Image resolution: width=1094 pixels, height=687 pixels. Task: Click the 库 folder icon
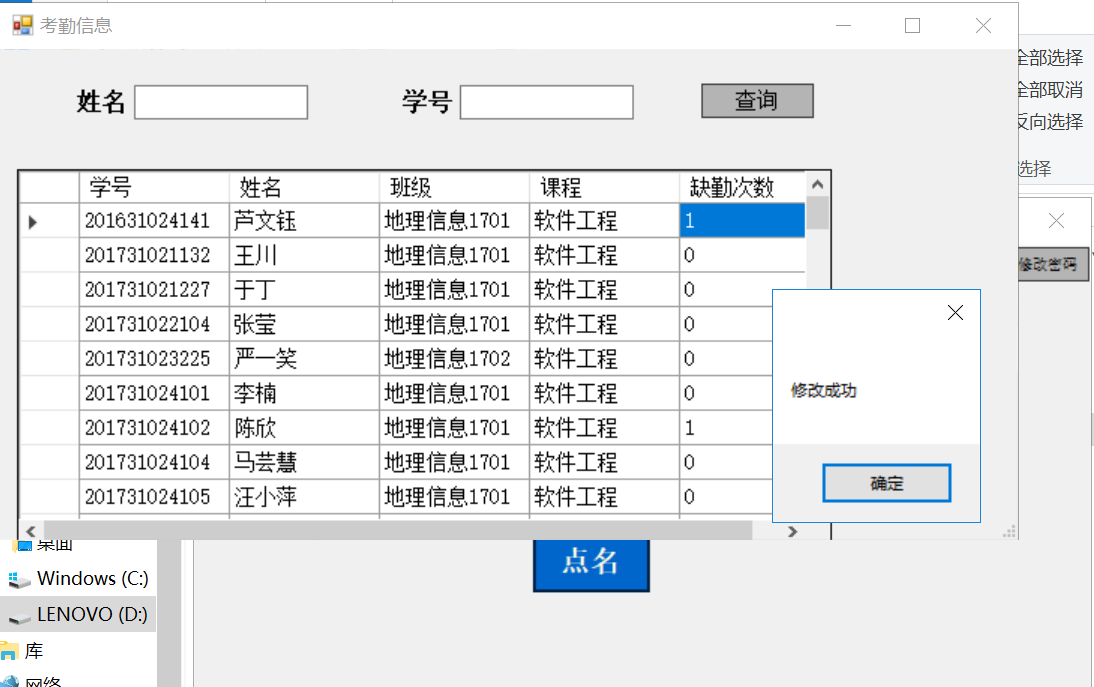(8, 652)
